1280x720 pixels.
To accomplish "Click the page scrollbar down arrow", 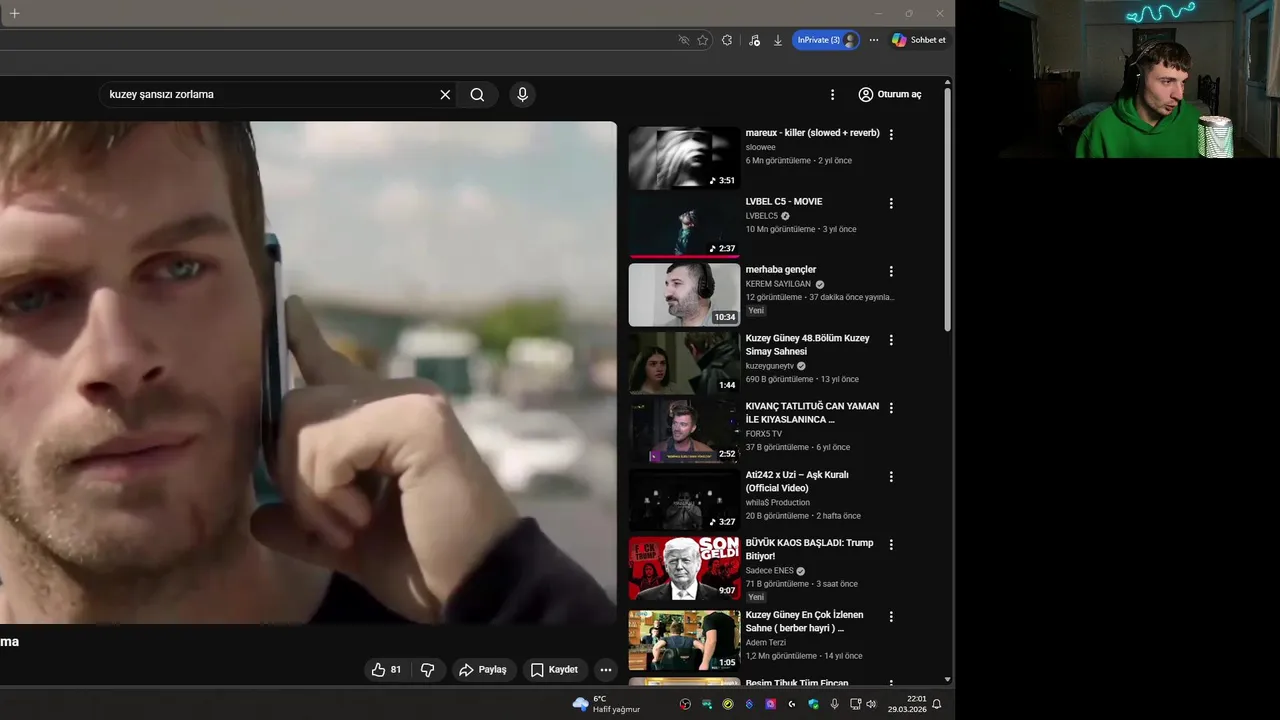I will (x=947, y=680).
